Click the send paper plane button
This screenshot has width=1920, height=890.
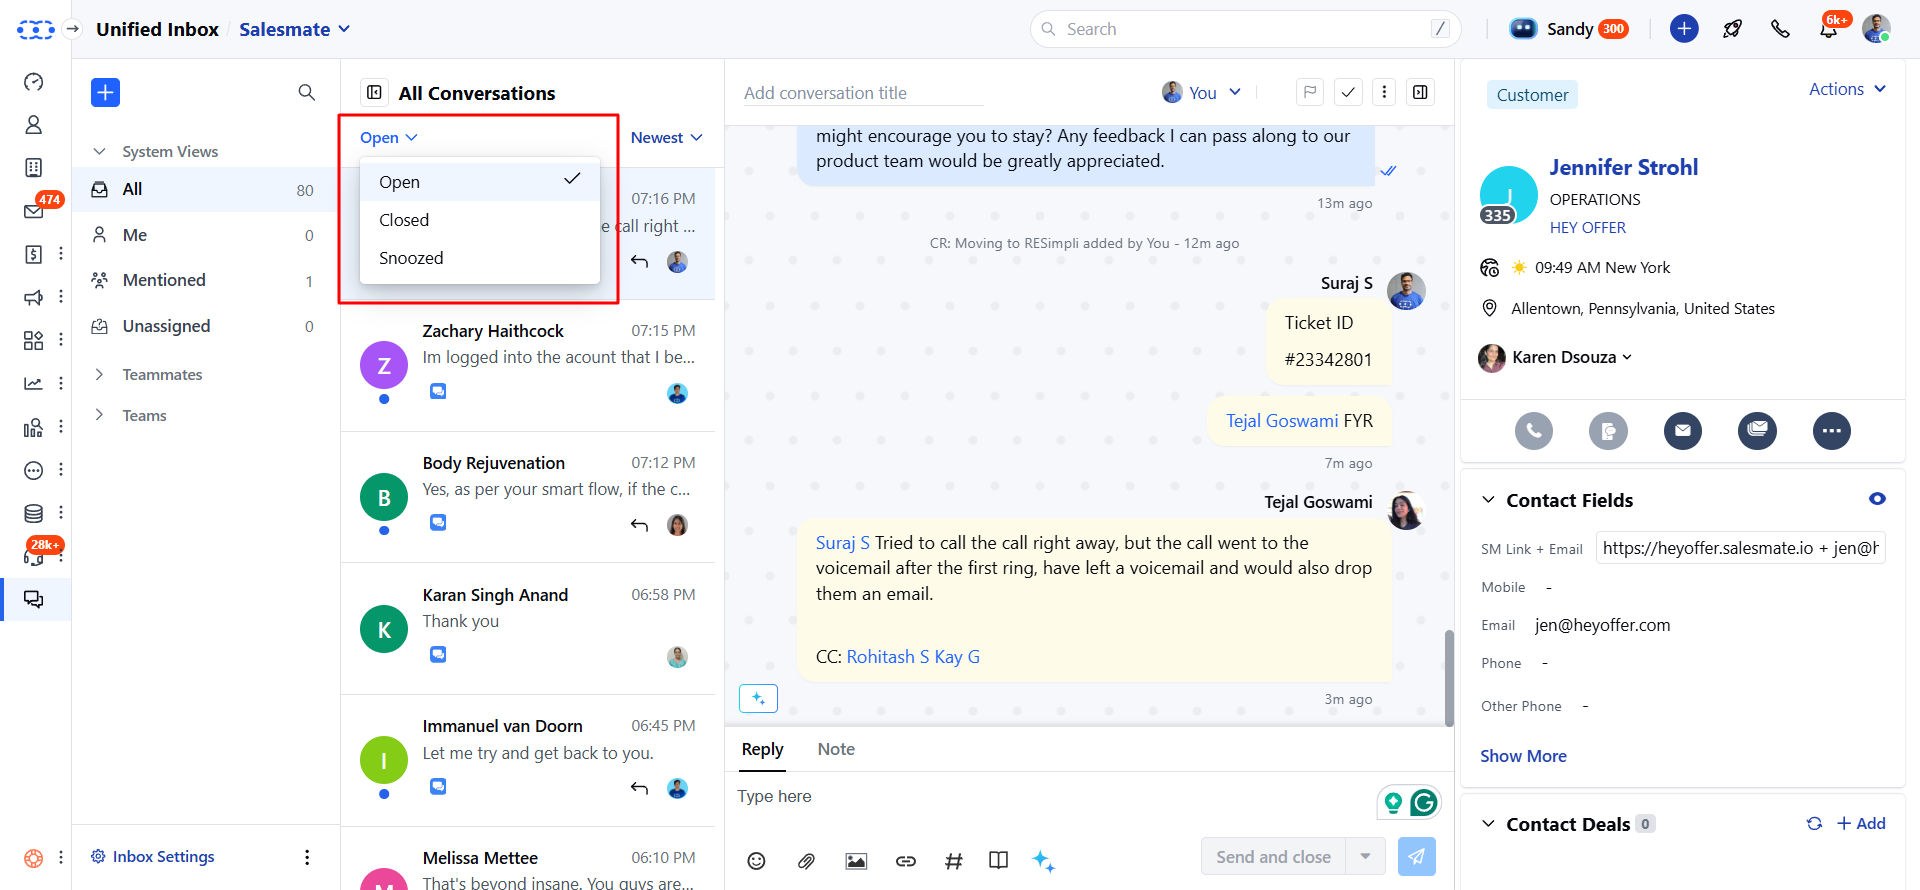(x=1417, y=856)
